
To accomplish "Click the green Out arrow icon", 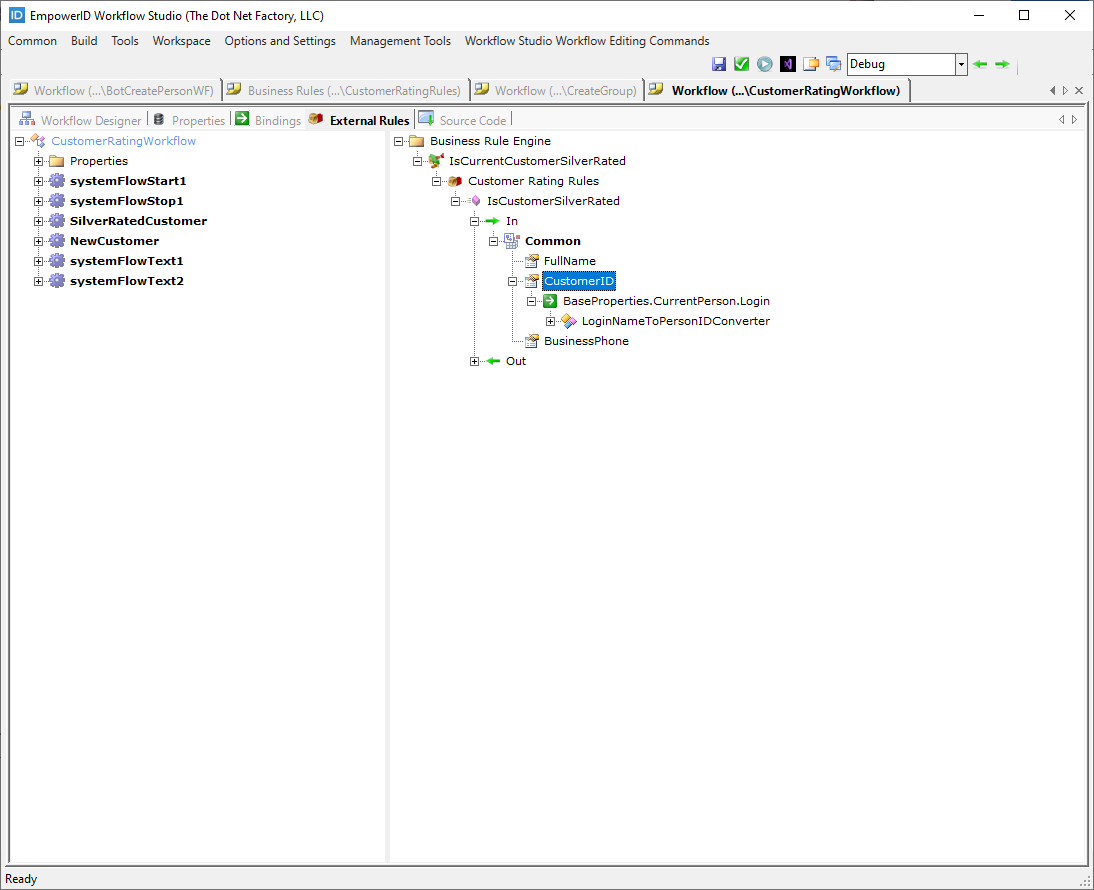I will click(x=493, y=361).
